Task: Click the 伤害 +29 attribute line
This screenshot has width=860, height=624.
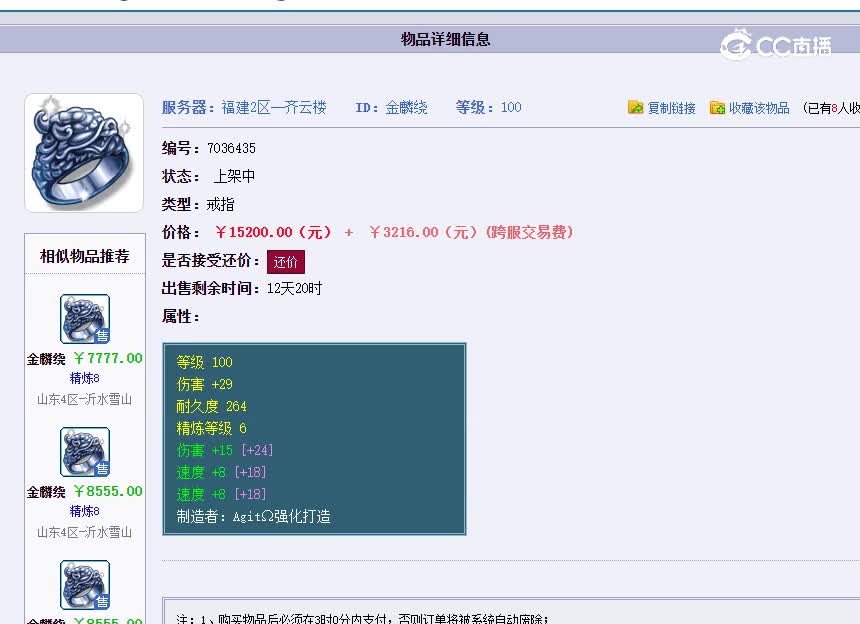Action: point(204,384)
